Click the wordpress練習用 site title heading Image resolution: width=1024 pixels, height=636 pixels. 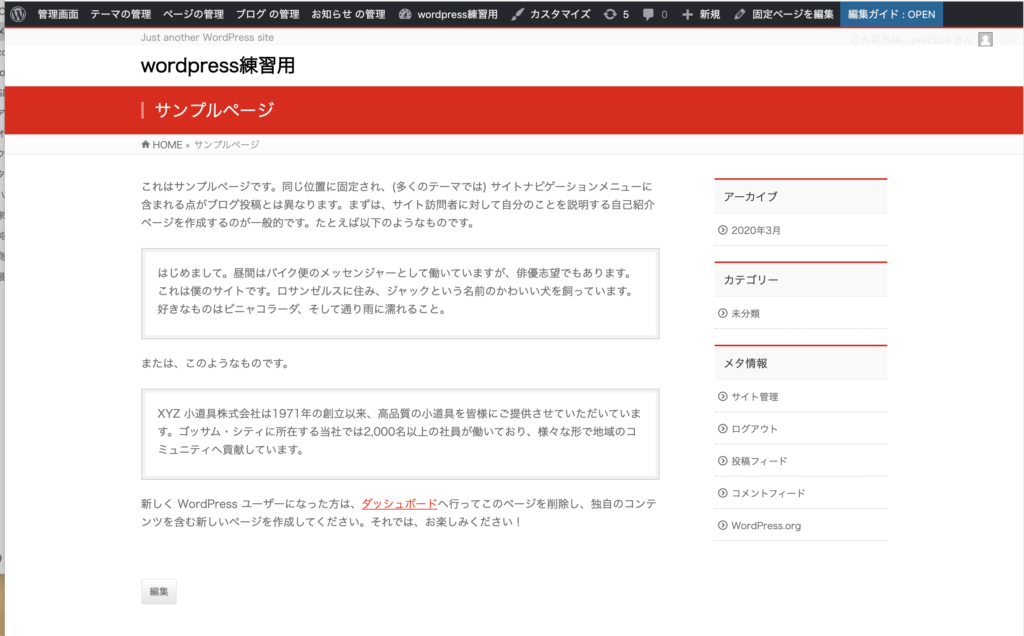pyautogui.click(x=218, y=66)
